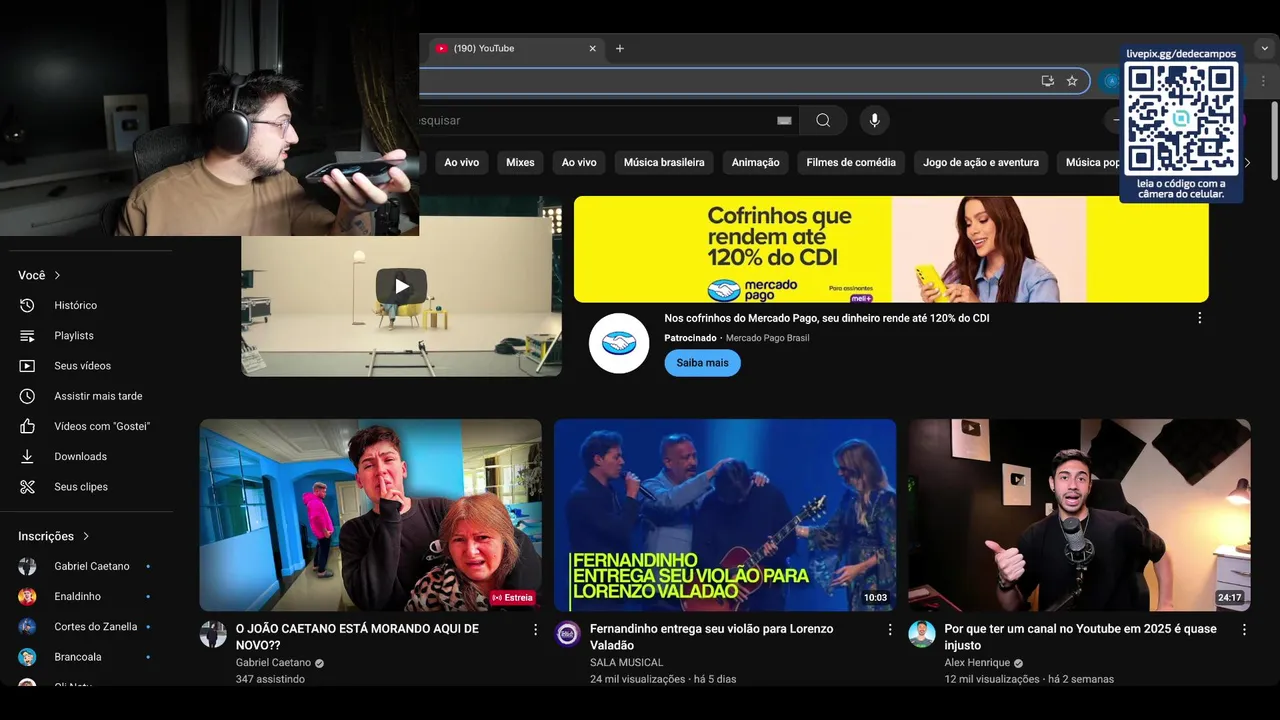This screenshot has height=720, width=1280.
Task: Select the Animação filter chip
Action: pos(755,162)
